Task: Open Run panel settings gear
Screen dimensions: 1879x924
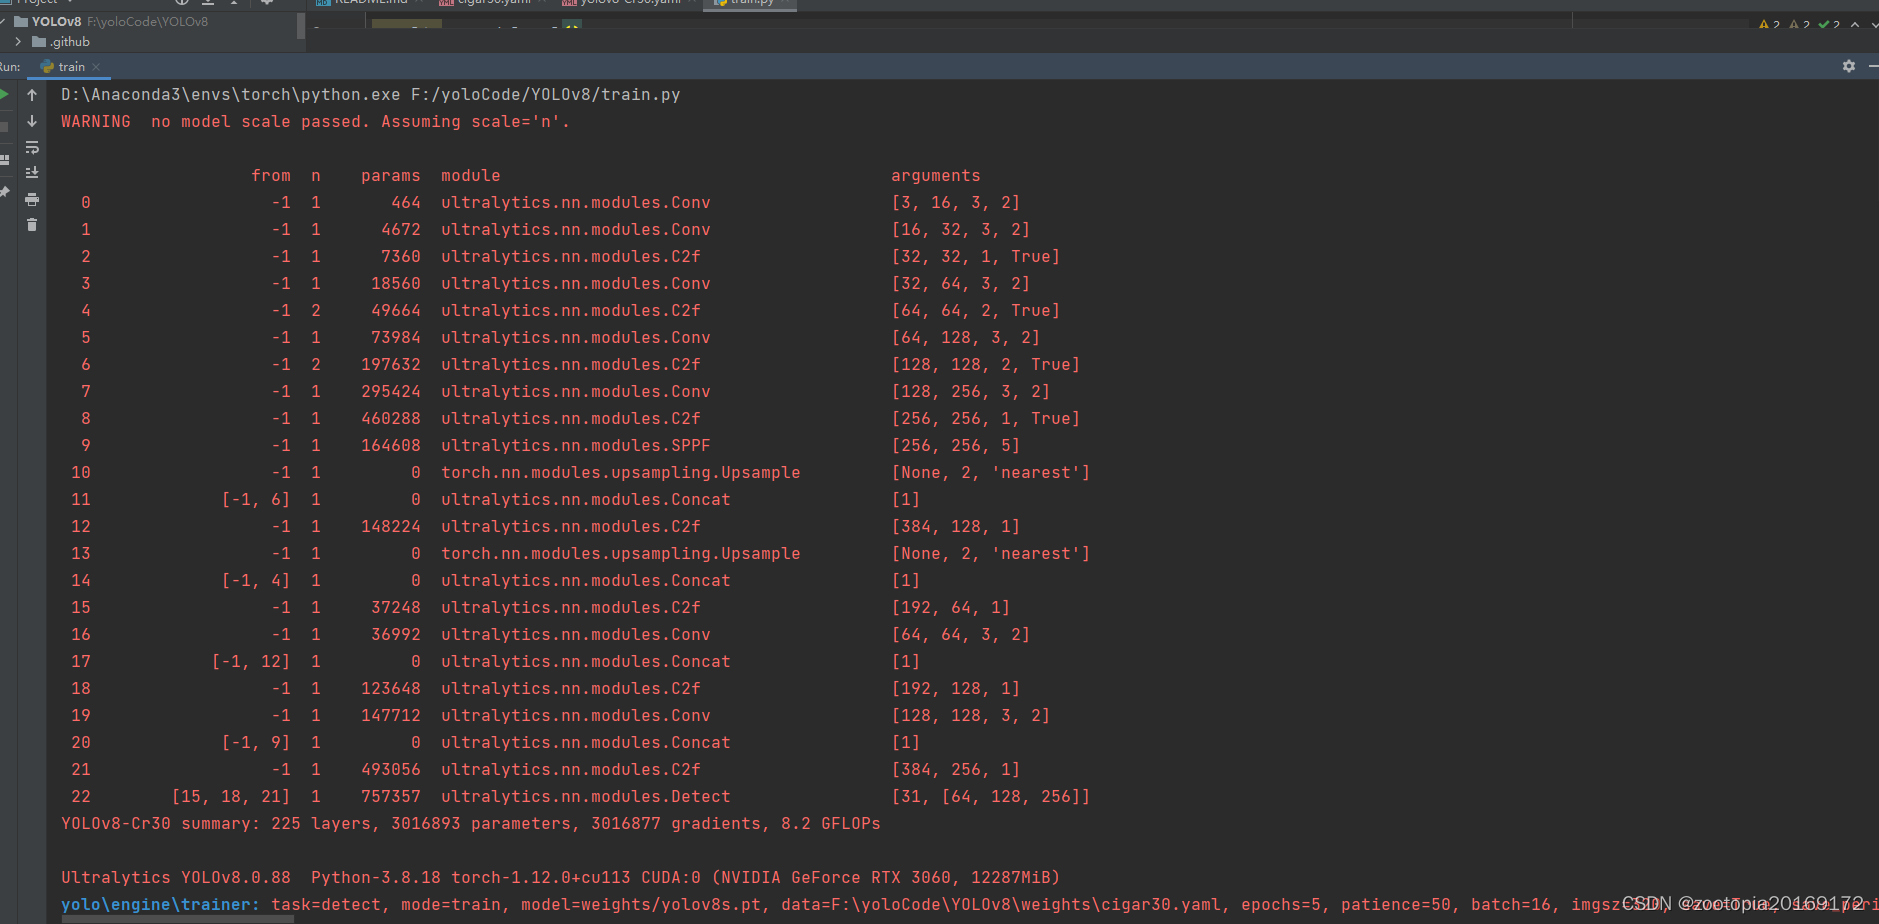Action: click(1849, 66)
